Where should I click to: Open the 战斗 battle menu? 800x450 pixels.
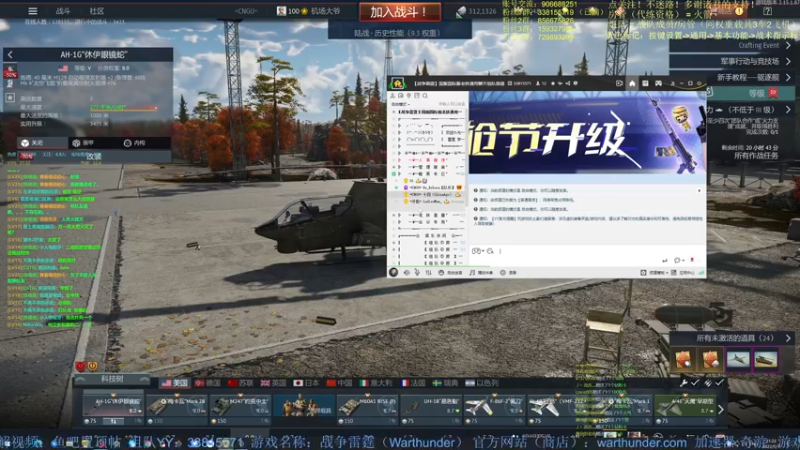coord(63,11)
